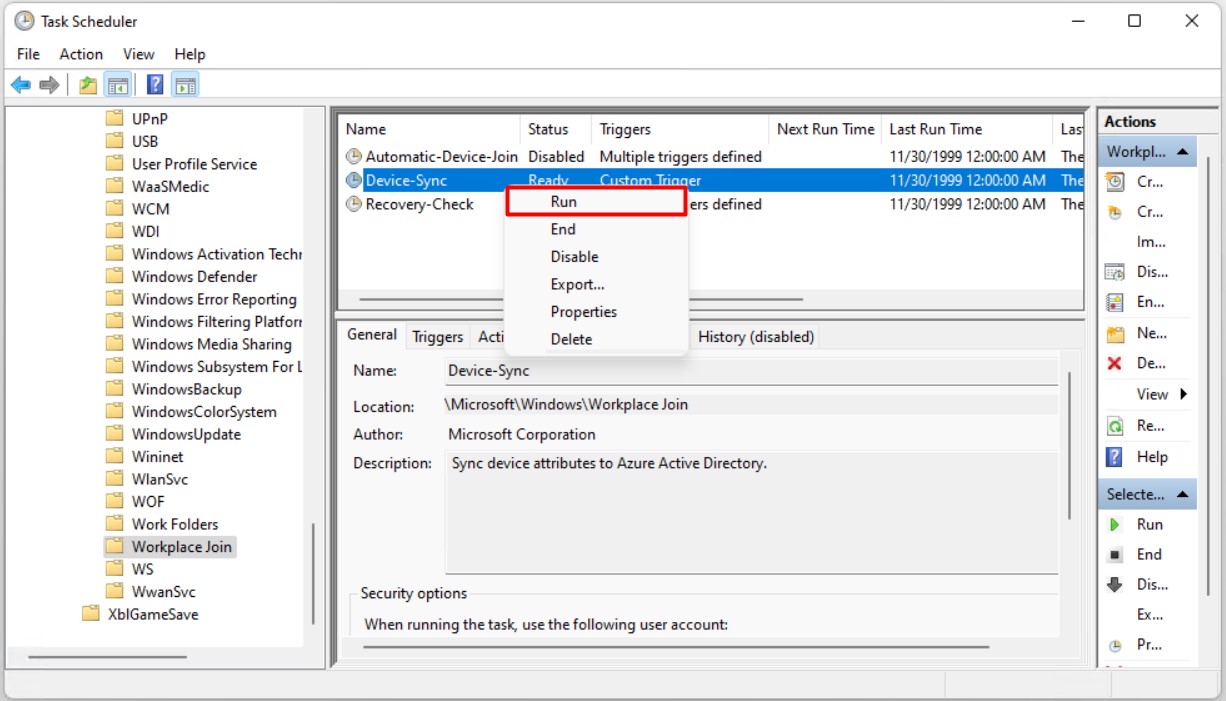
Task: Click the Description box about Azure Active Directory
Action: (751, 512)
